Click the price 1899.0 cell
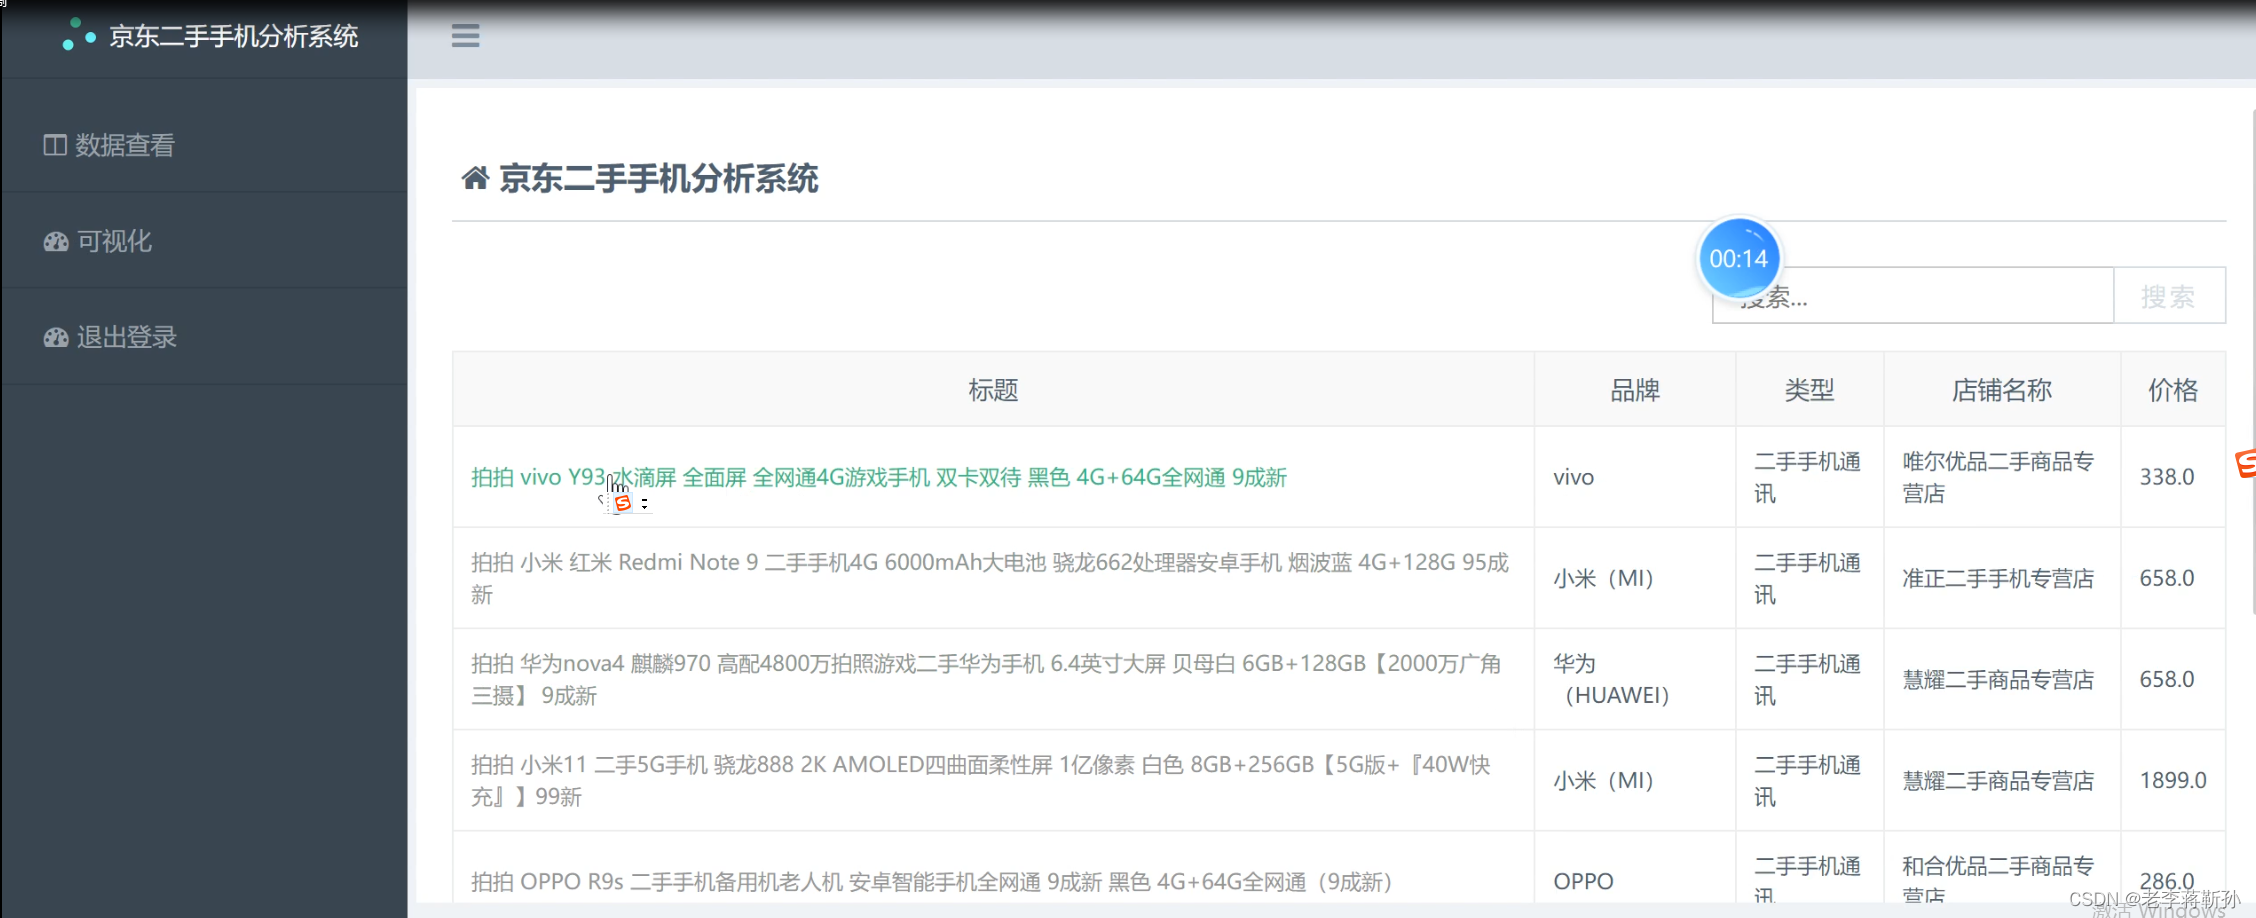 [x=2173, y=780]
